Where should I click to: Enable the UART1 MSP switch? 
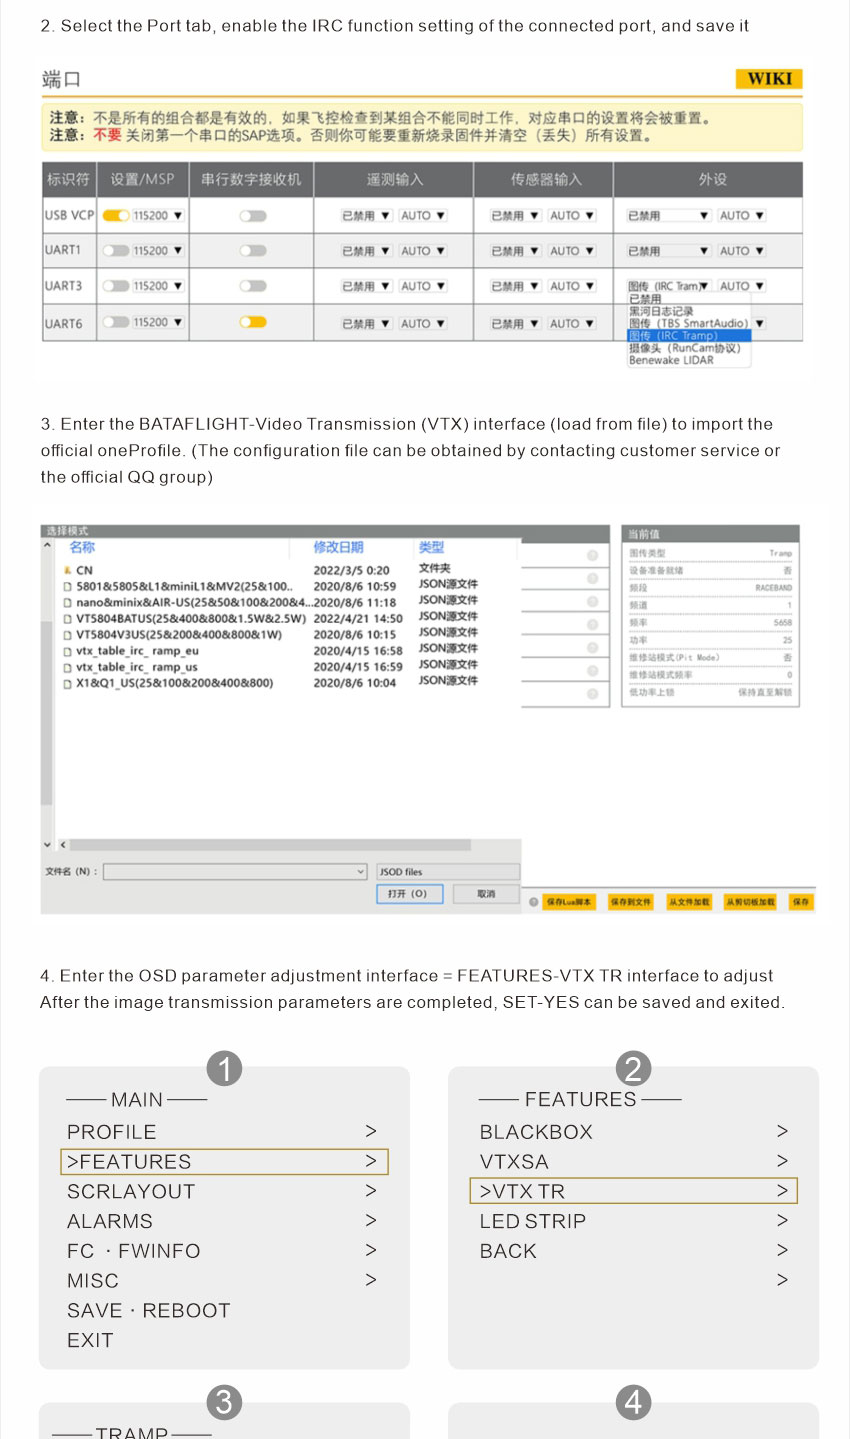click(x=116, y=251)
